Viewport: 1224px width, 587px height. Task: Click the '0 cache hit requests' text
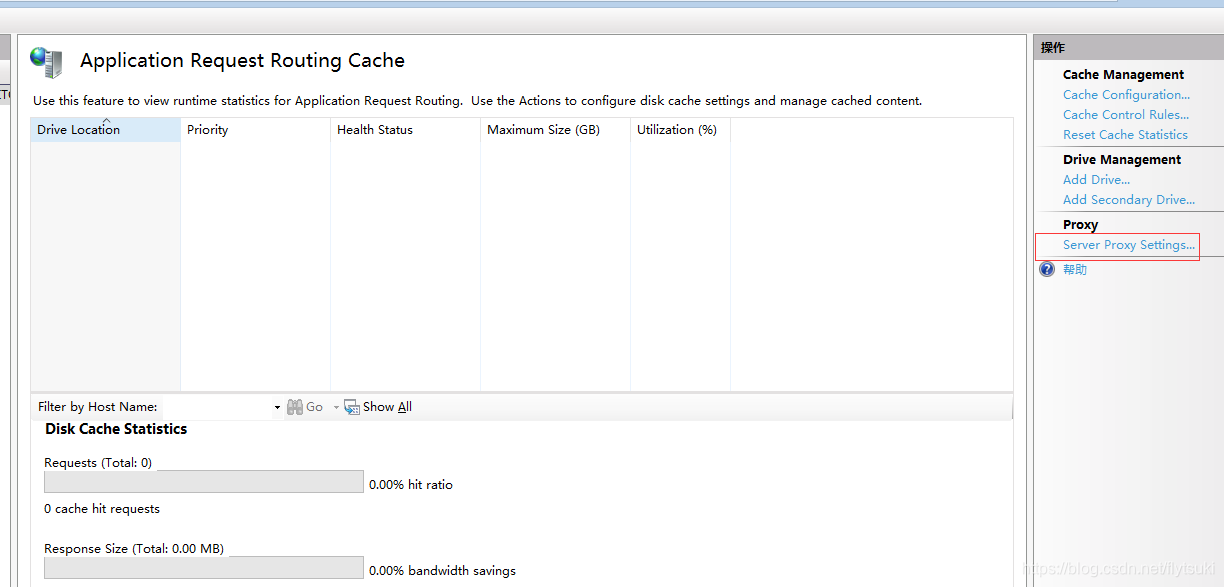(x=102, y=509)
